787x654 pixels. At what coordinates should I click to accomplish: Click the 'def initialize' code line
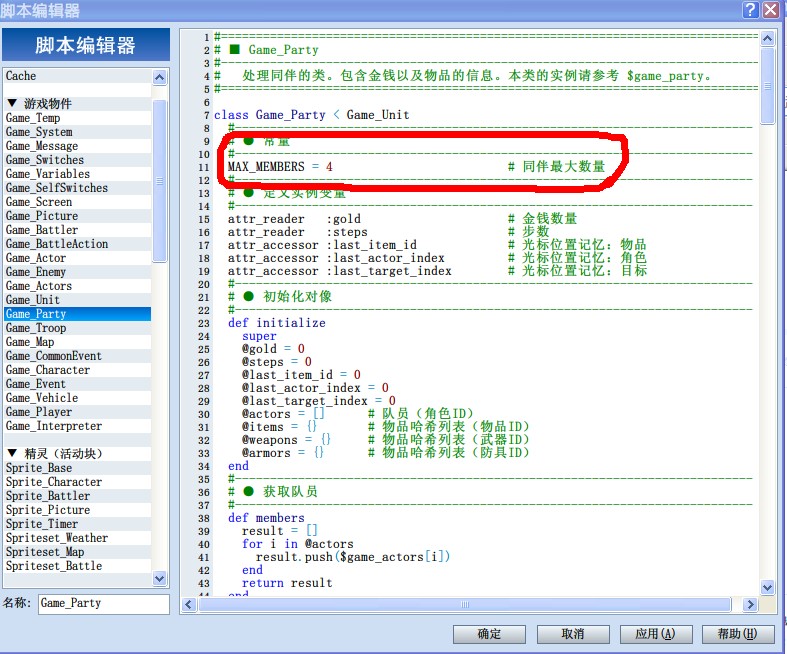(277, 323)
